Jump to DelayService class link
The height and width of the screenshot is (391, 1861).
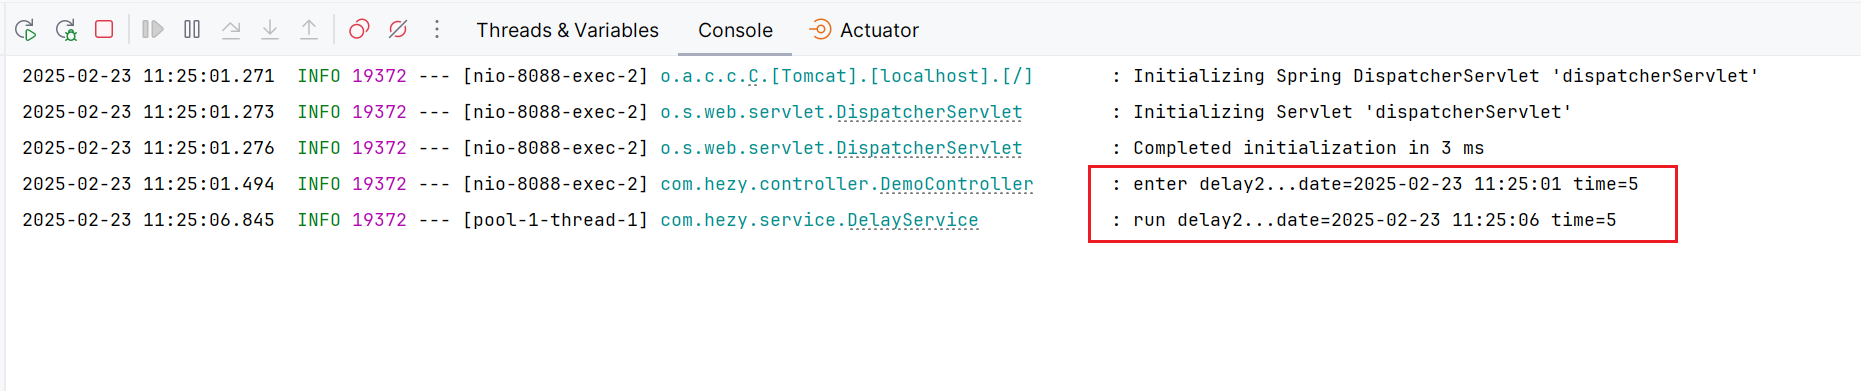[x=913, y=220]
